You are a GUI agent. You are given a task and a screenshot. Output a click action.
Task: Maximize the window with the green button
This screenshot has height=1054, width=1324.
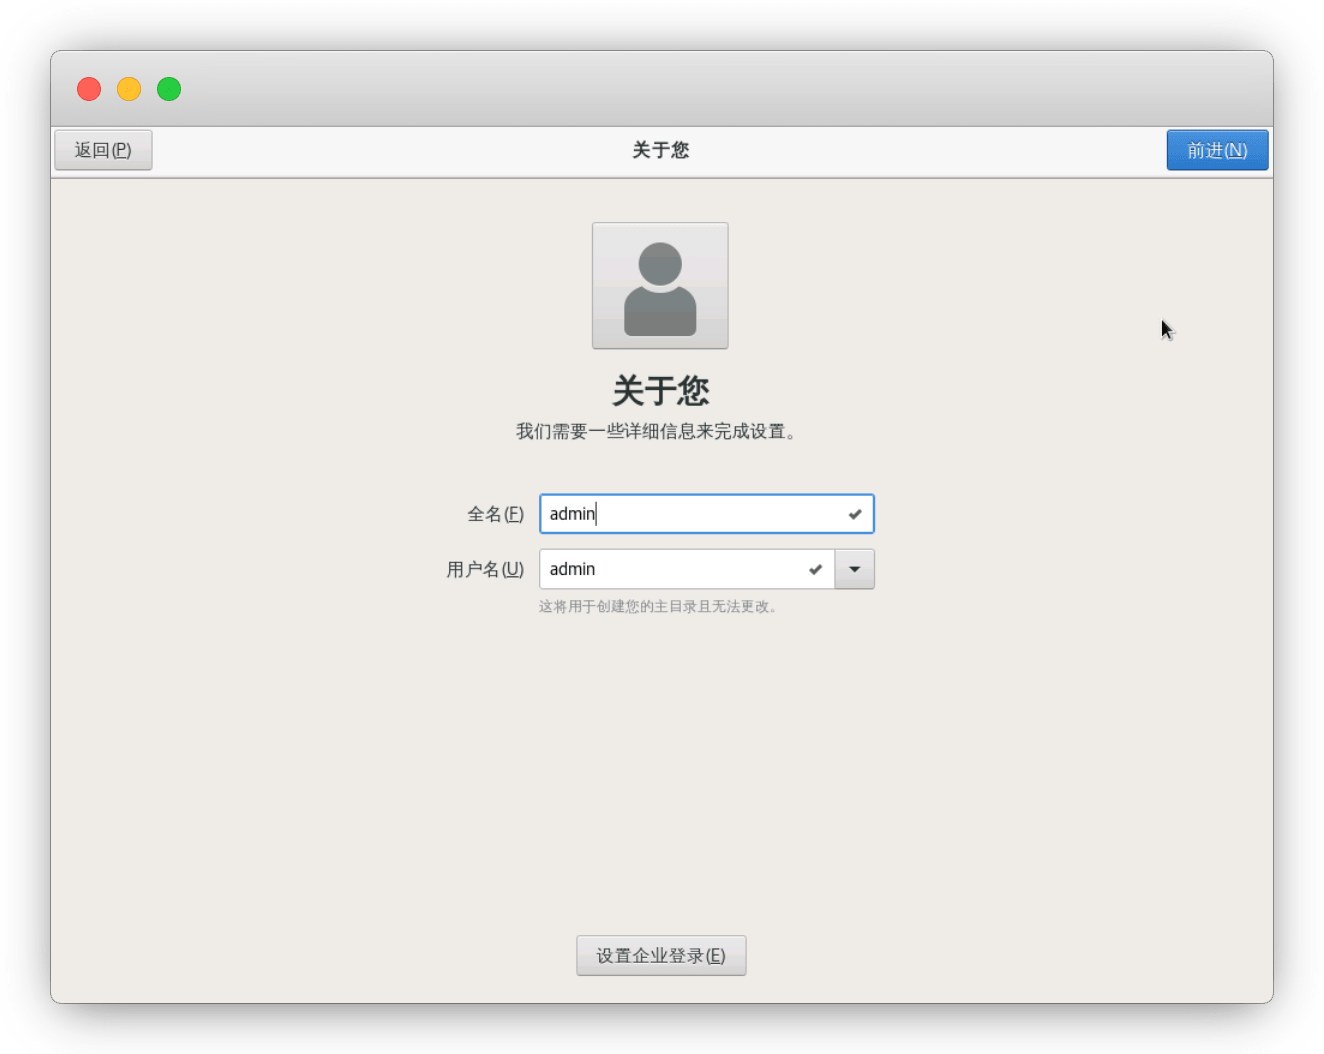pyautogui.click(x=169, y=89)
